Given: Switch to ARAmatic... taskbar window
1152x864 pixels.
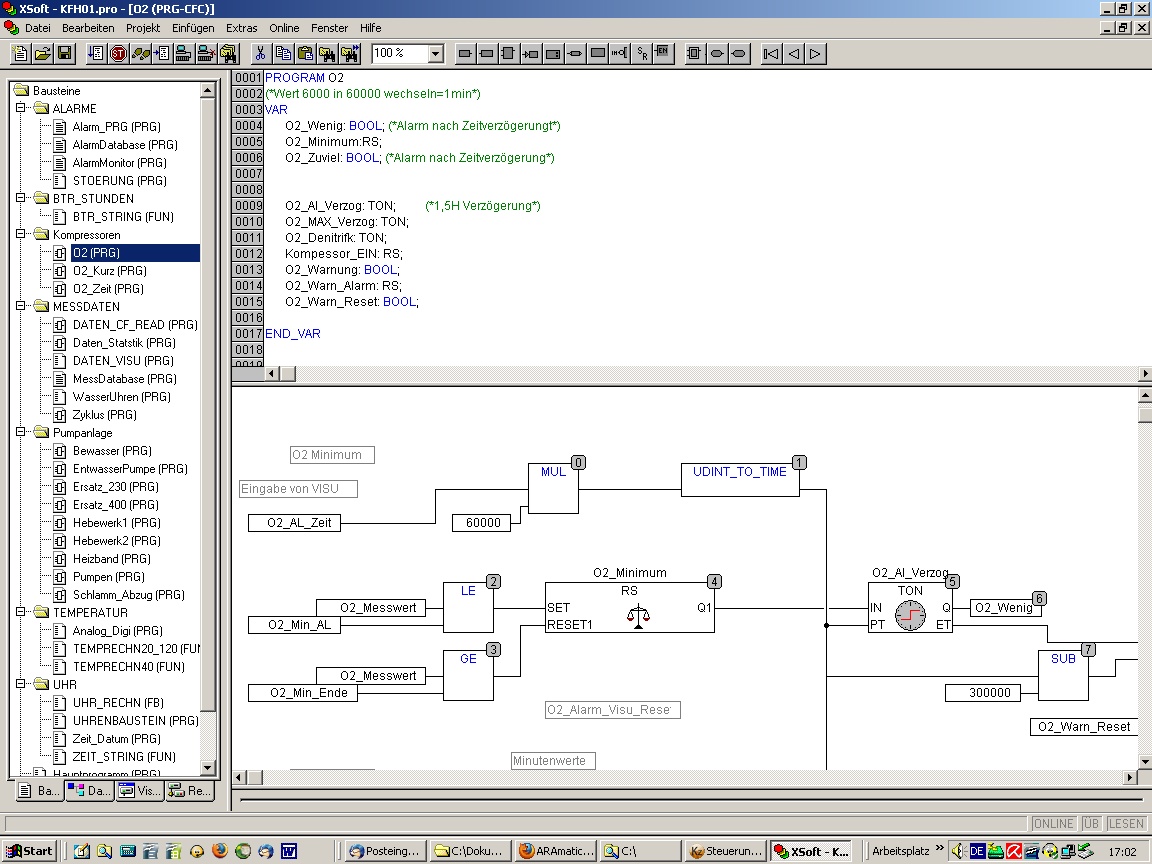Looking at the screenshot, I should 555,851.
